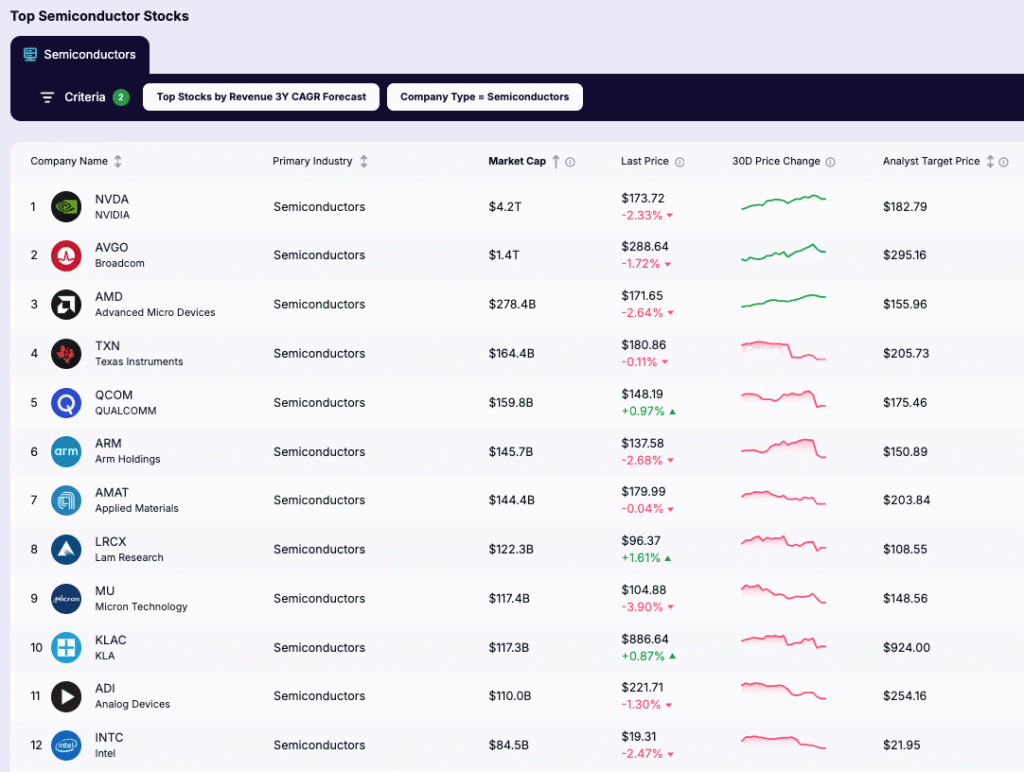Click Lam Research market cap $122.3B
This screenshot has height=772, width=1024.
511,549
